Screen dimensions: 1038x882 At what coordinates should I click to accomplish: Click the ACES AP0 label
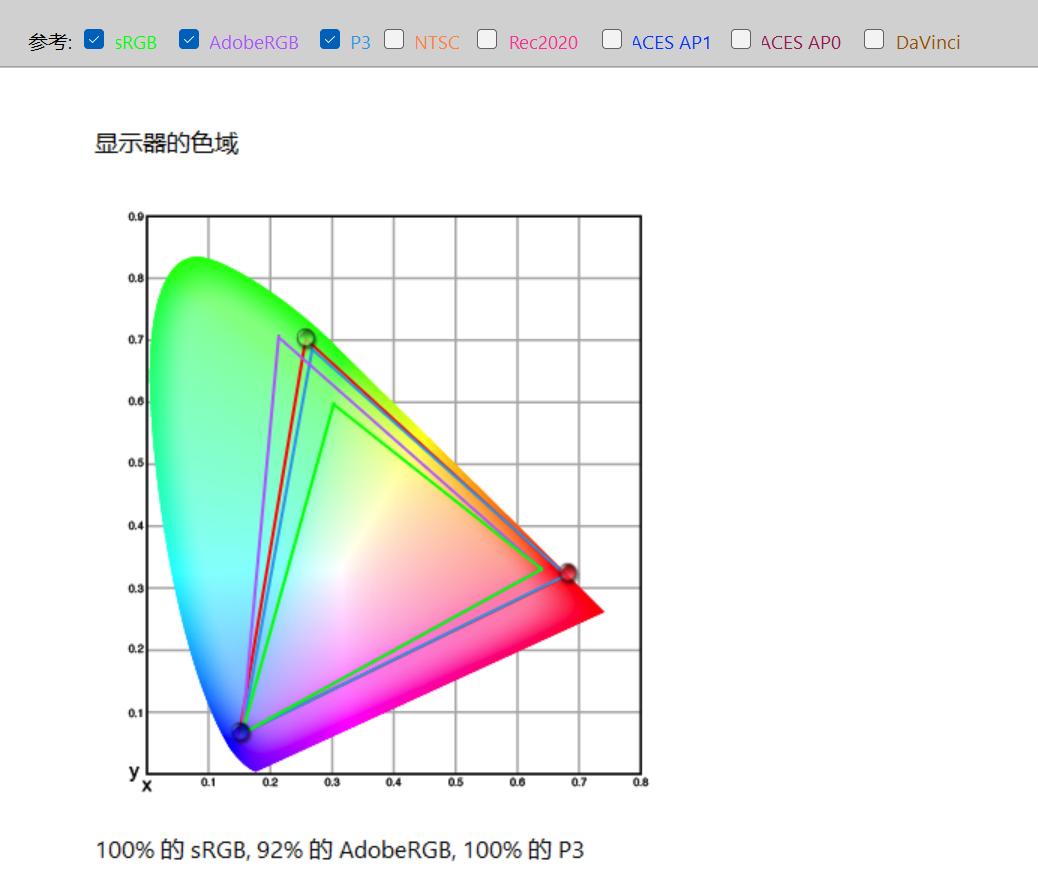click(x=800, y=42)
